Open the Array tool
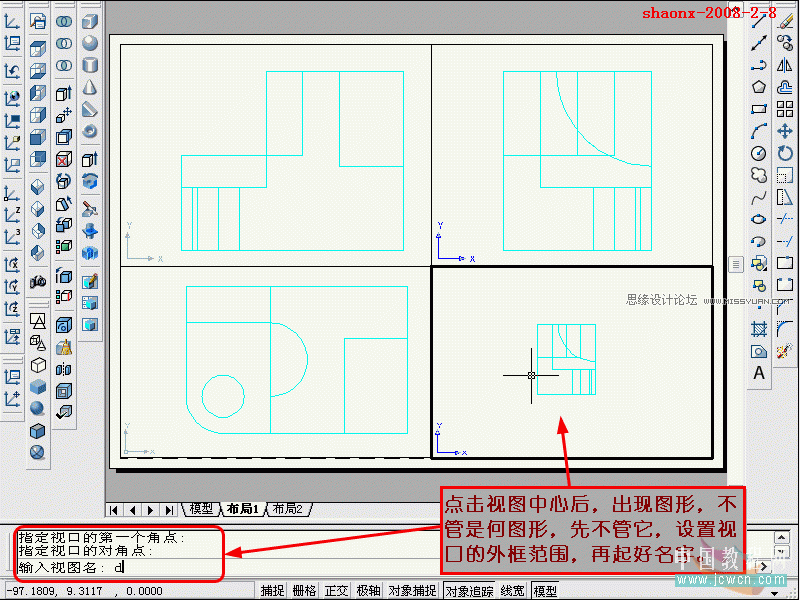 pos(785,109)
